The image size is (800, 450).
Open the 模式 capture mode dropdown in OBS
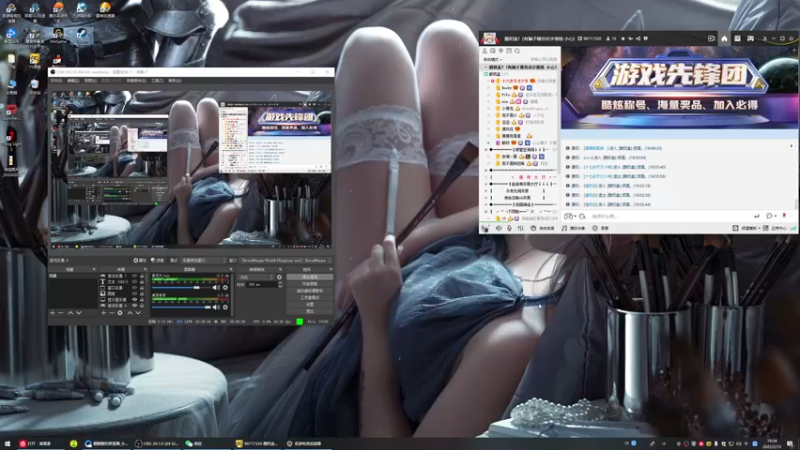point(204,260)
